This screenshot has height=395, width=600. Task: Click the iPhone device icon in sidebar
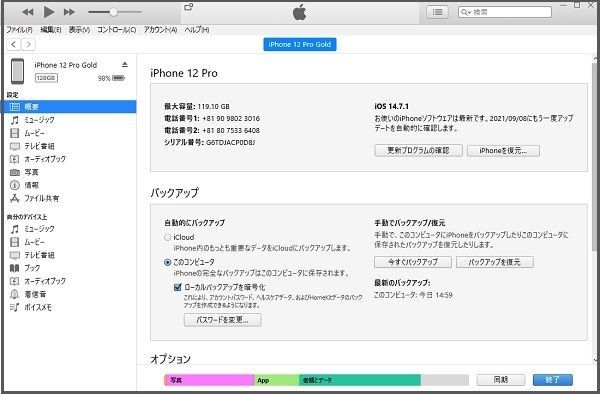(x=17, y=71)
